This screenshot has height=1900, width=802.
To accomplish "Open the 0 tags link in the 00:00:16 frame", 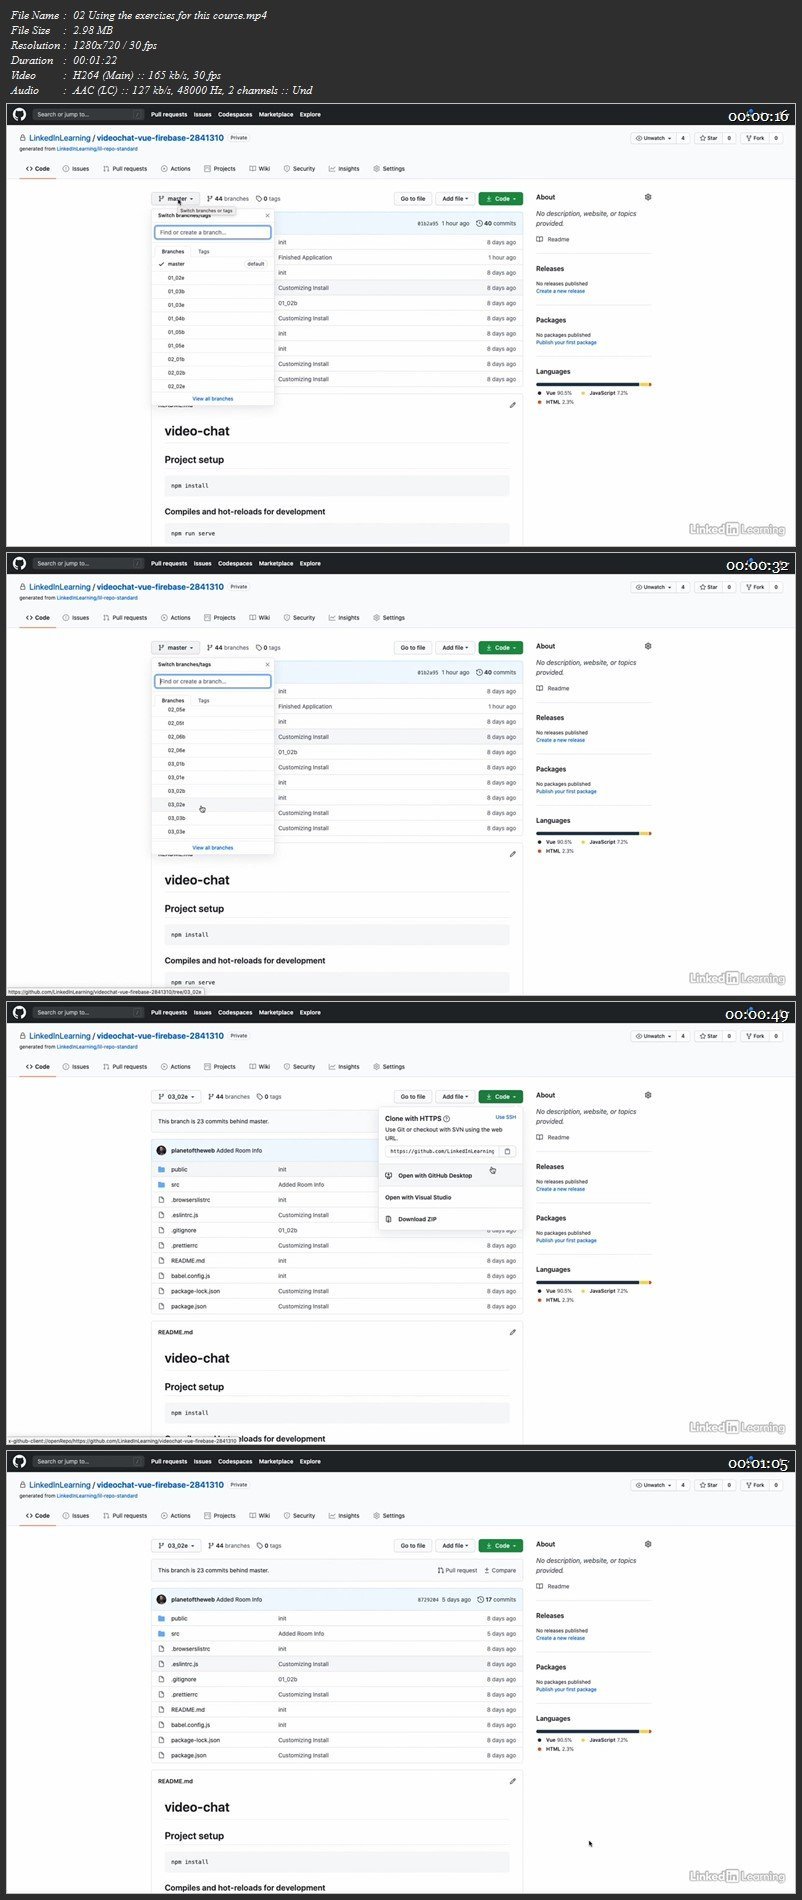I will pyautogui.click(x=268, y=199).
